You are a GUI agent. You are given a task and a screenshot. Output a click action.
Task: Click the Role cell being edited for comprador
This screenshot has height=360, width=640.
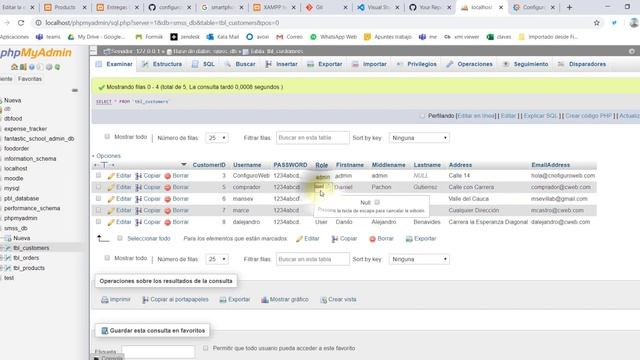323,187
